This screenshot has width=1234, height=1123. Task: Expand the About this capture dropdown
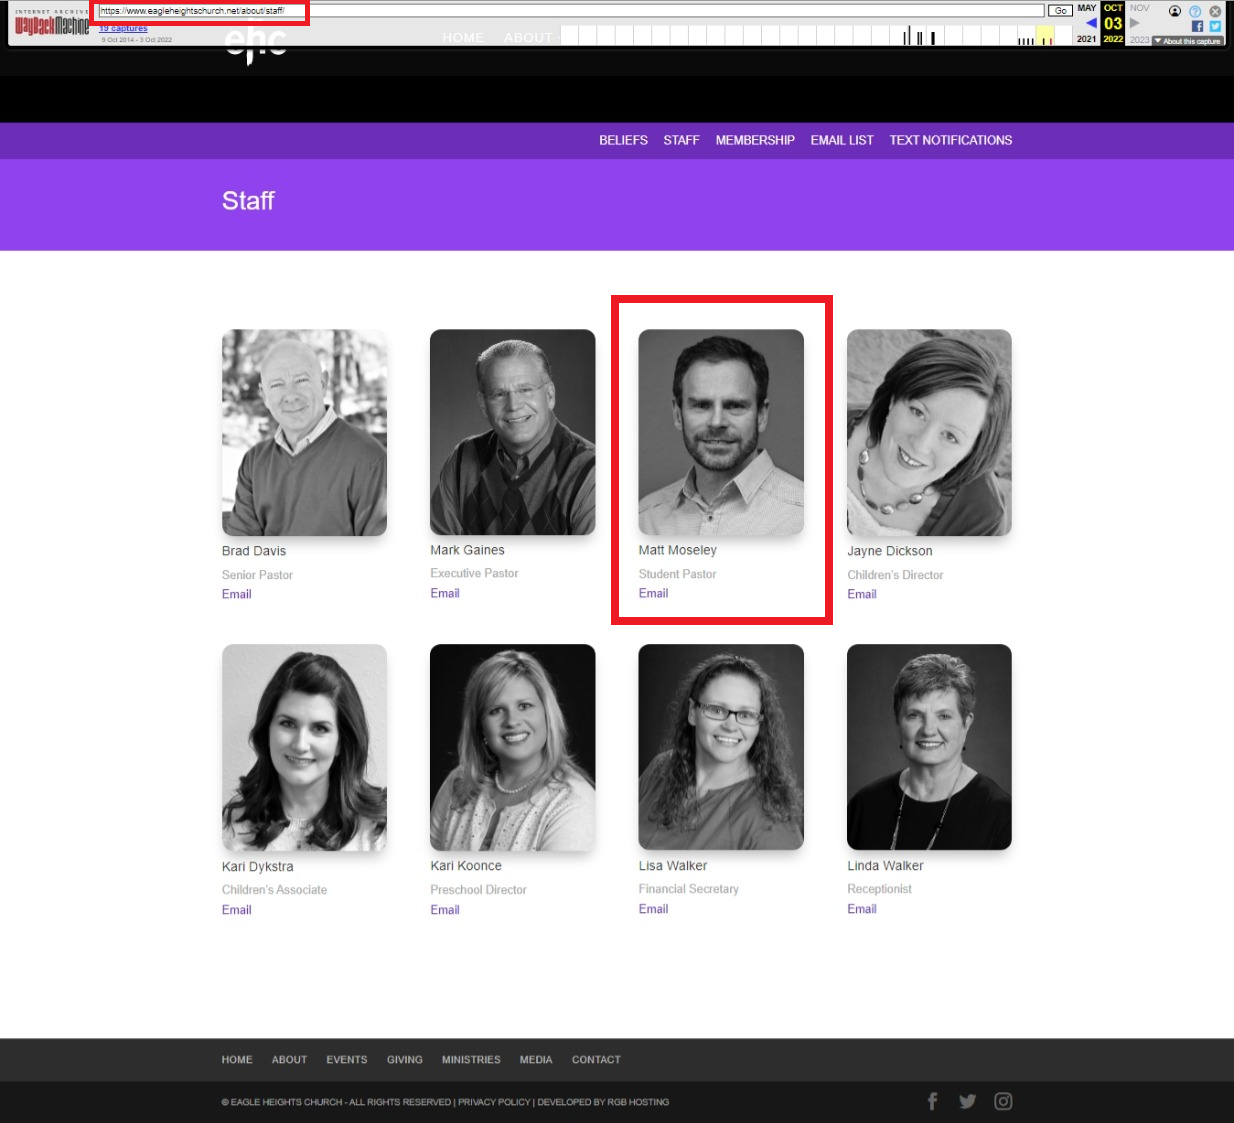pyautogui.click(x=1188, y=41)
